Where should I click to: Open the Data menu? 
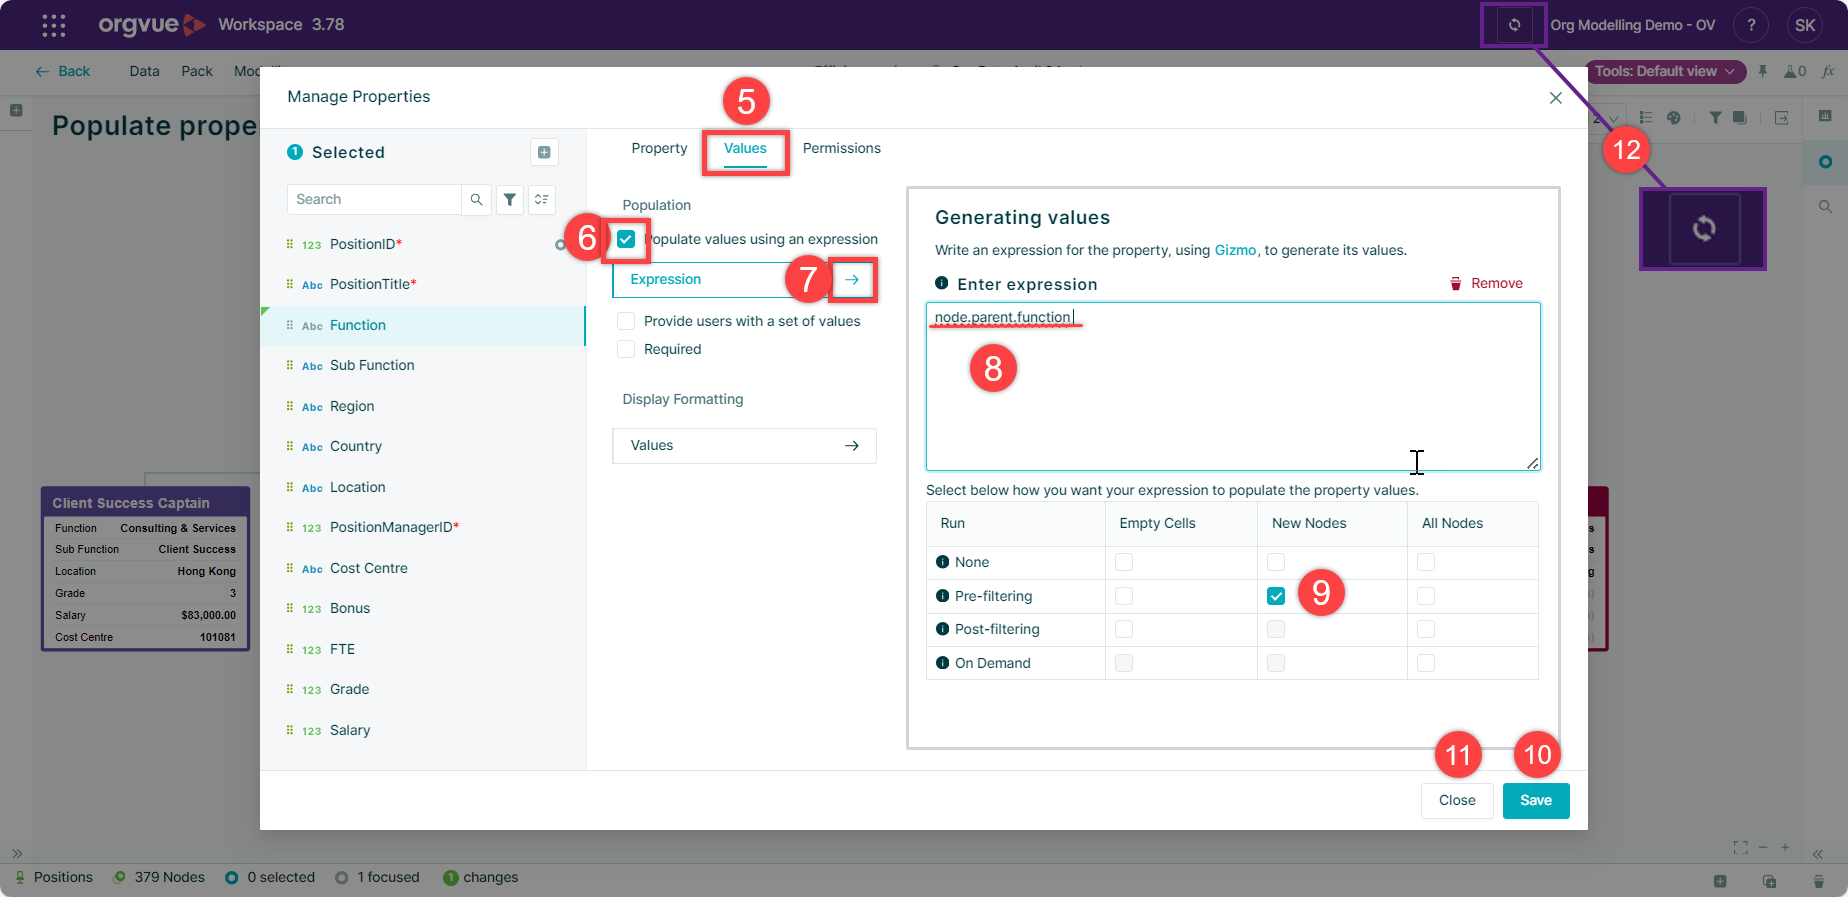click(144, 71)
